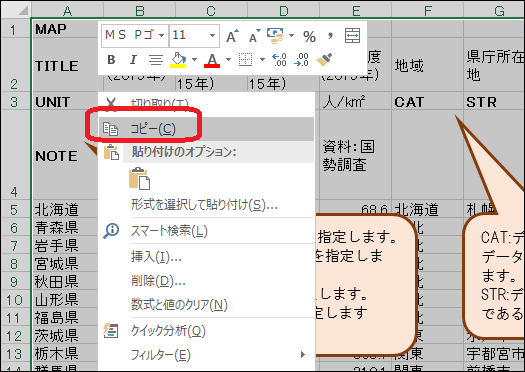
Task: Toggle italic formatting in mini toolbar
Action: click(x=133, y=60)
